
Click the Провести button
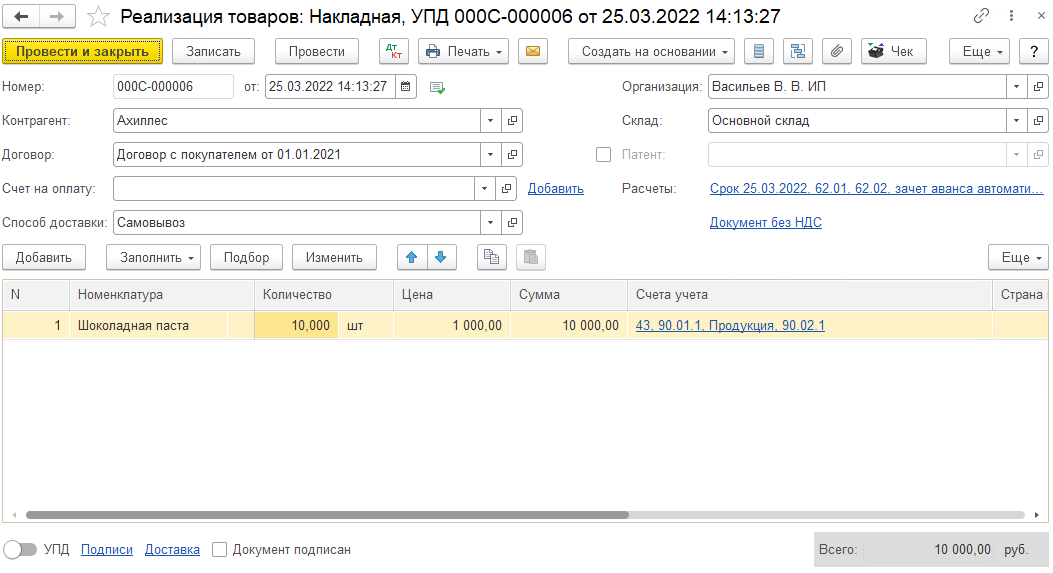pos(317,51)
